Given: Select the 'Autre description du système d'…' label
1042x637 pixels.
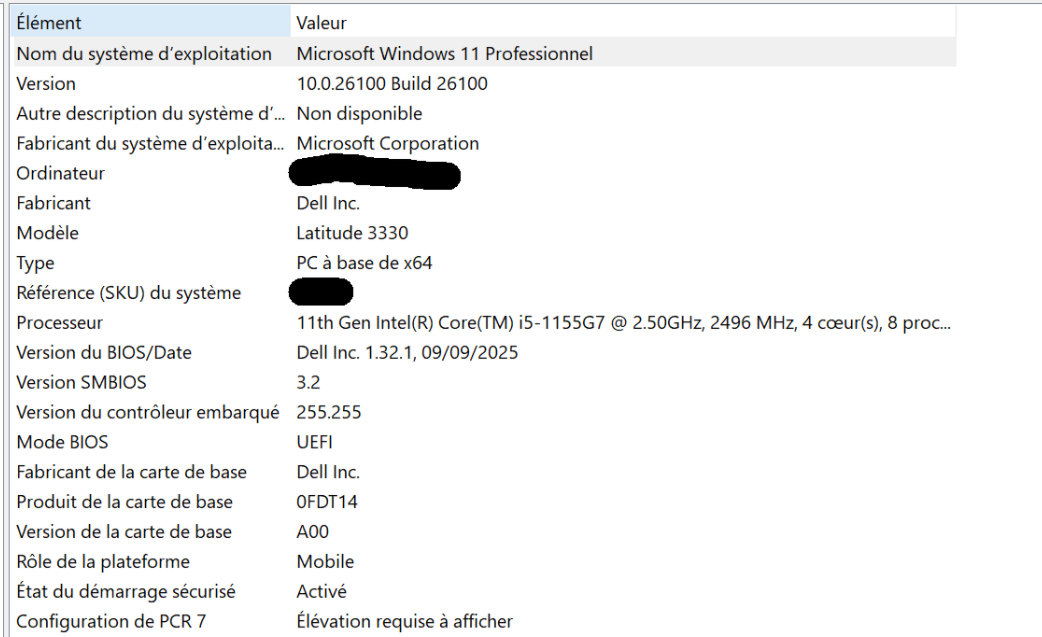Looking at the screenshot, I should tap(151, 114).
